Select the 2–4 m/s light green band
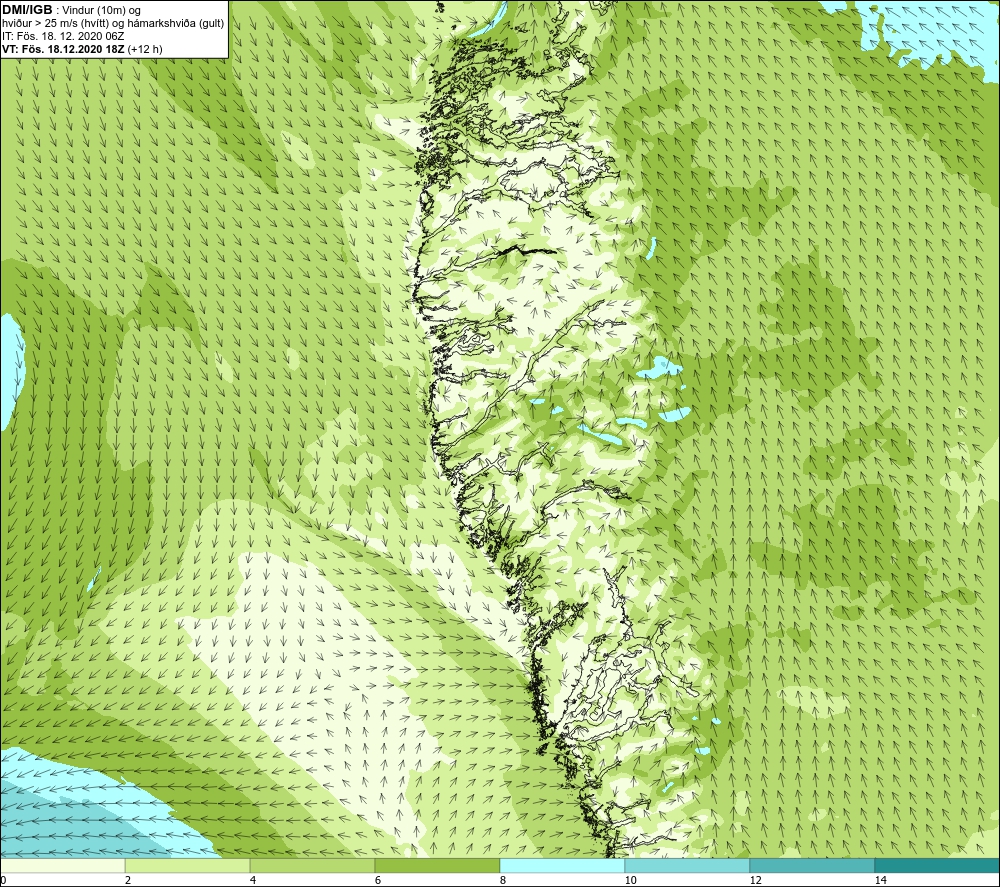The image size is (1000, 887). (188, 865)
